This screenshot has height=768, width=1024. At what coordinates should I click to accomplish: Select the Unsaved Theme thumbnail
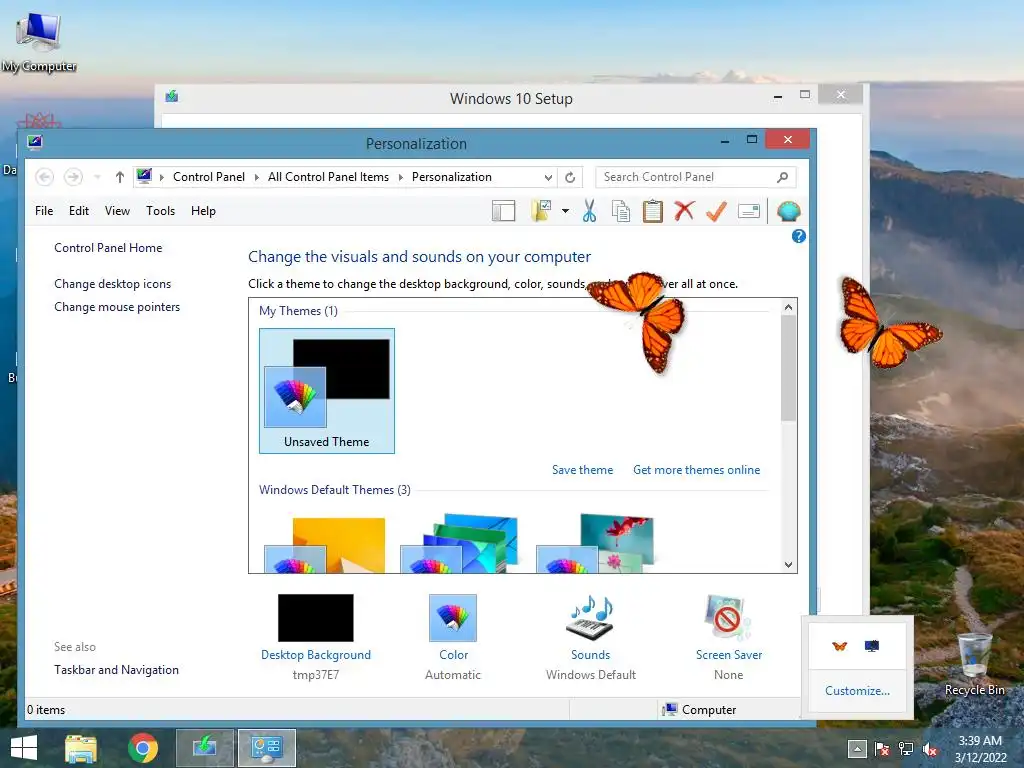coord(327,391)
